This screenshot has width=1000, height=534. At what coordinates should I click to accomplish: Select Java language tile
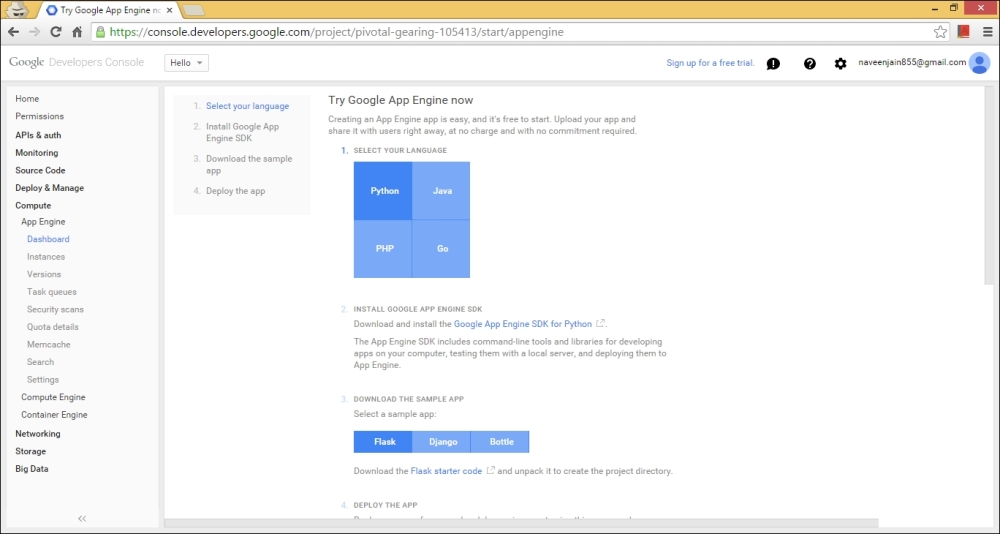point(441,191)
